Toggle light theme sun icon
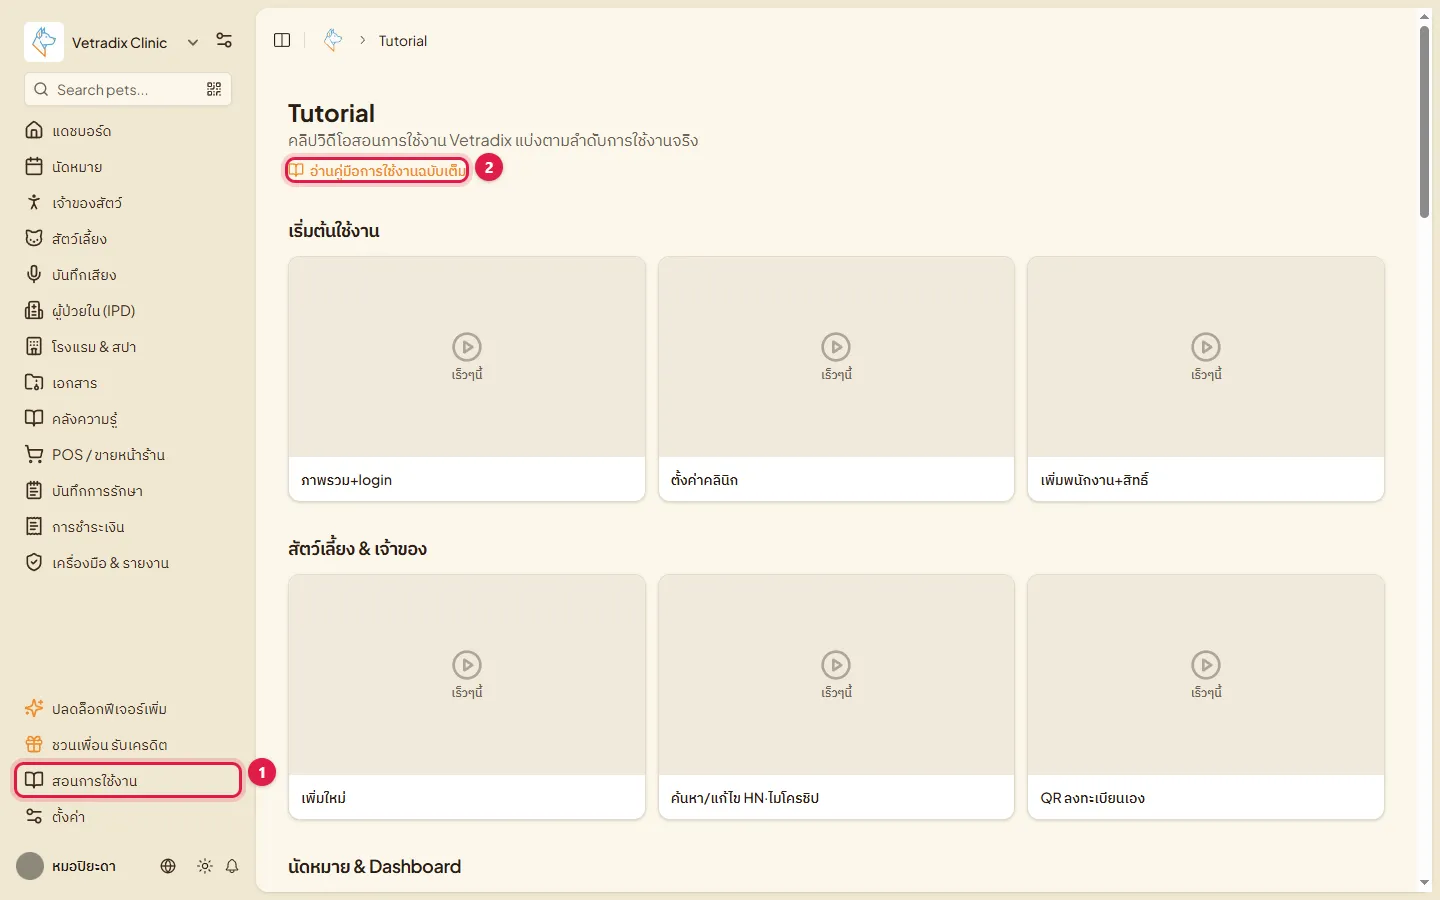The image size is (1440, 900). click(205, 866)
